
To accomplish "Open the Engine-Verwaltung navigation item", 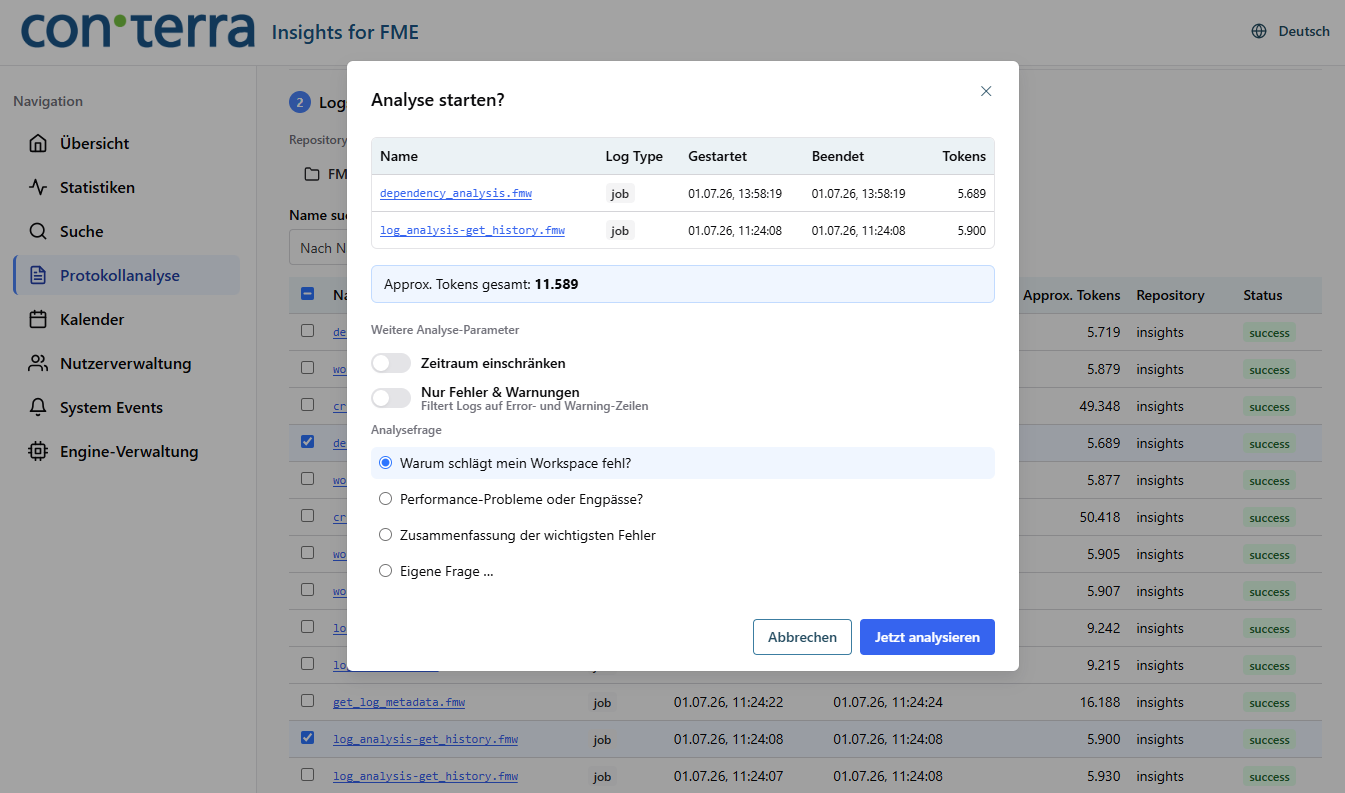I will (126, 451).
